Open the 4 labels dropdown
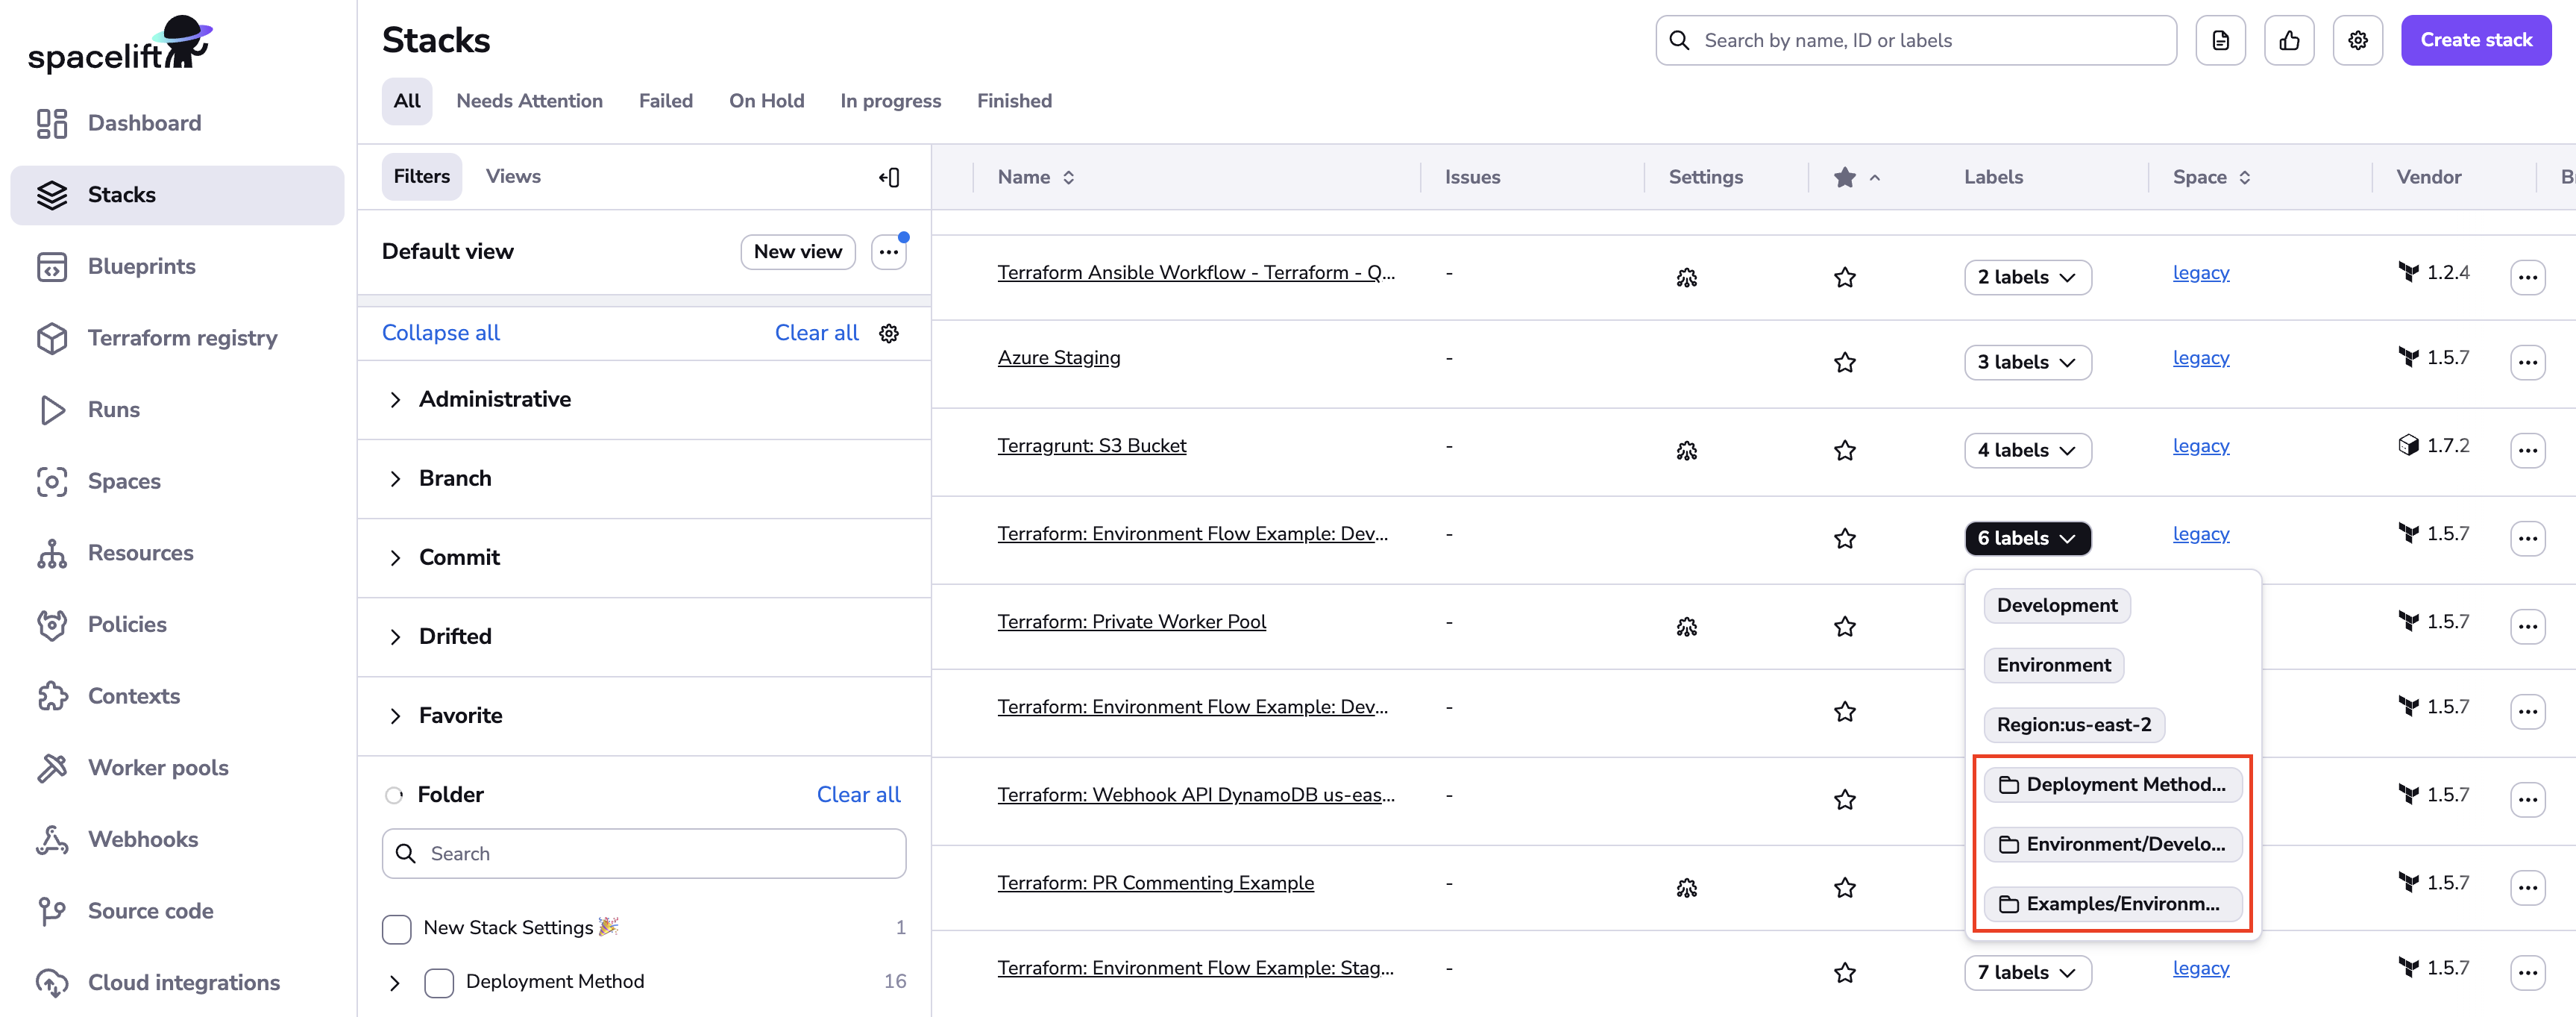Screen dimensions: 2576x1017 pyautogui.click(x=2026, y=450)
